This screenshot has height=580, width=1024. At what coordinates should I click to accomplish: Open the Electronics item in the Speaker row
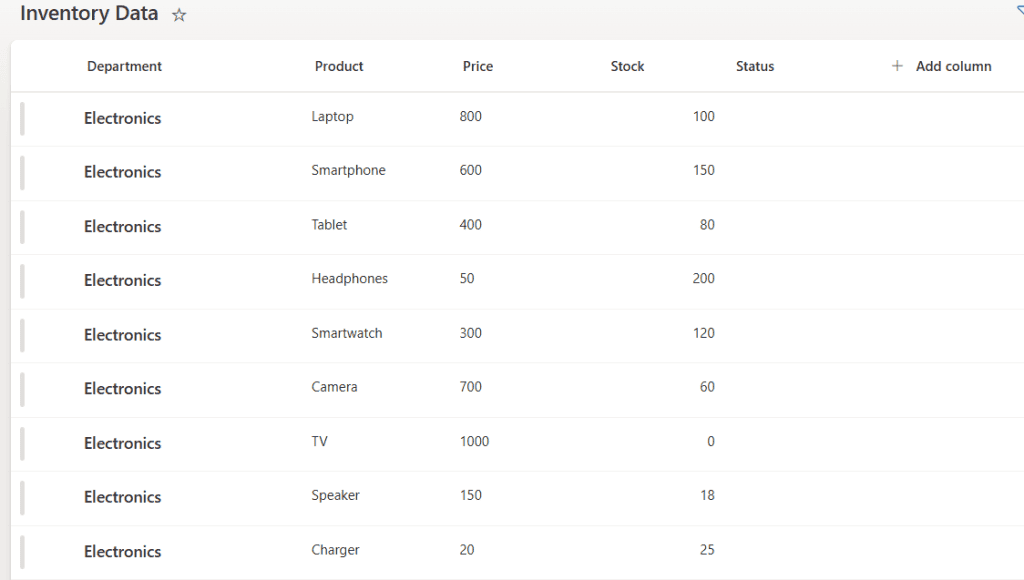pyautogui.click(x=123, y=497)
